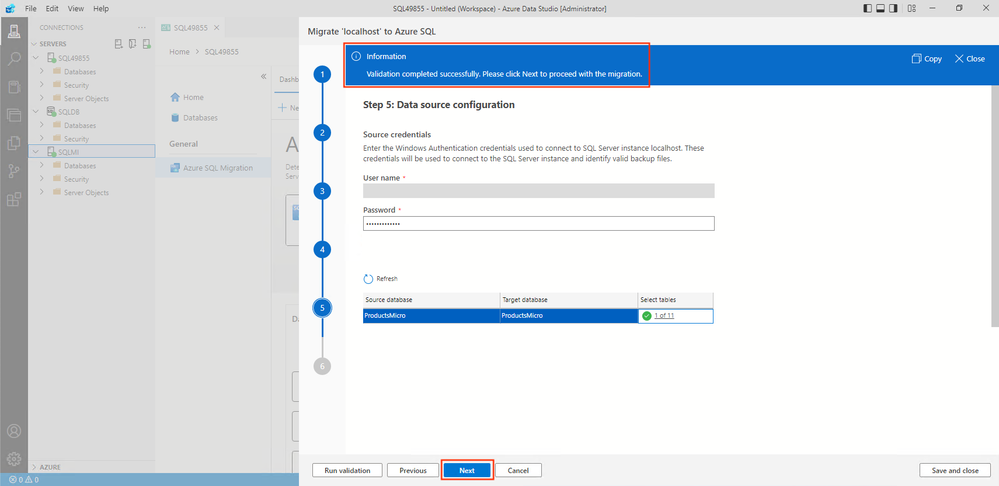This screenshot has height=486, width=999.
Task: Click Home in the breadcrumb
Action: (x=179, y=52)
